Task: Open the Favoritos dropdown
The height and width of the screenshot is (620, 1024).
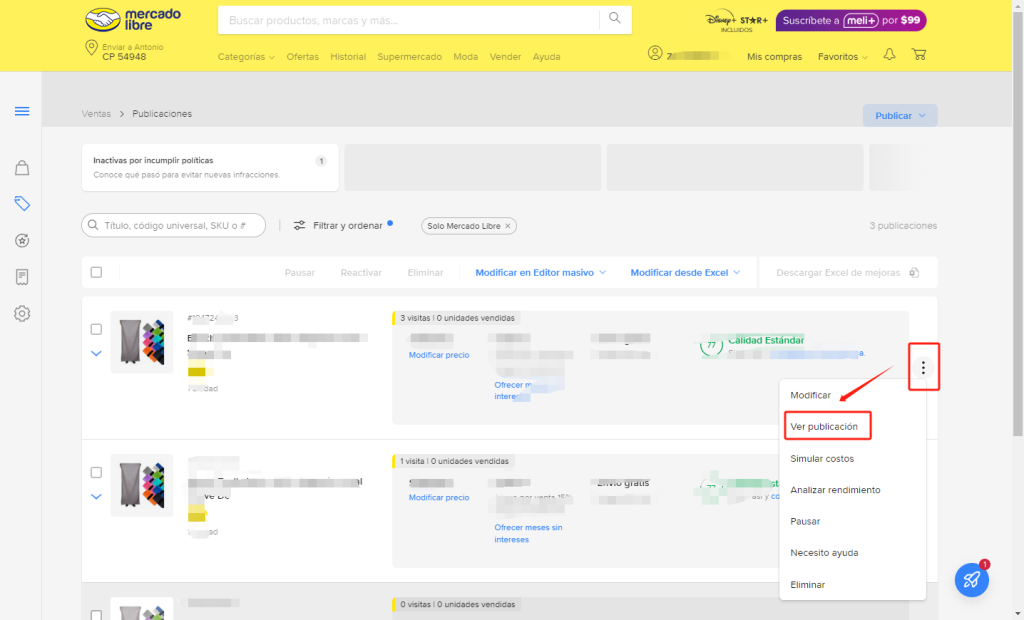Action: coord(843,57)
